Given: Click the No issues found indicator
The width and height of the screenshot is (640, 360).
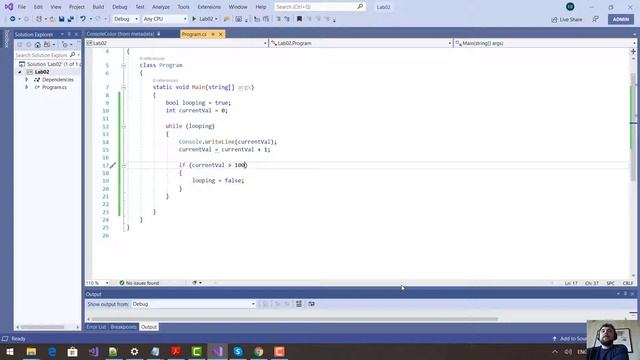Looking at the screenshot, I should 139,283.
